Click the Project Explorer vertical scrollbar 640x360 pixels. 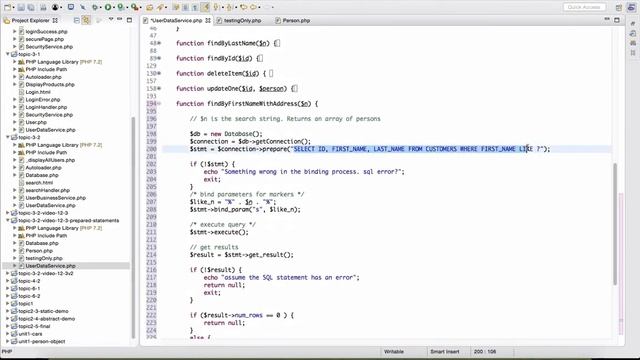pyautogui.click(x=133, y=227)
